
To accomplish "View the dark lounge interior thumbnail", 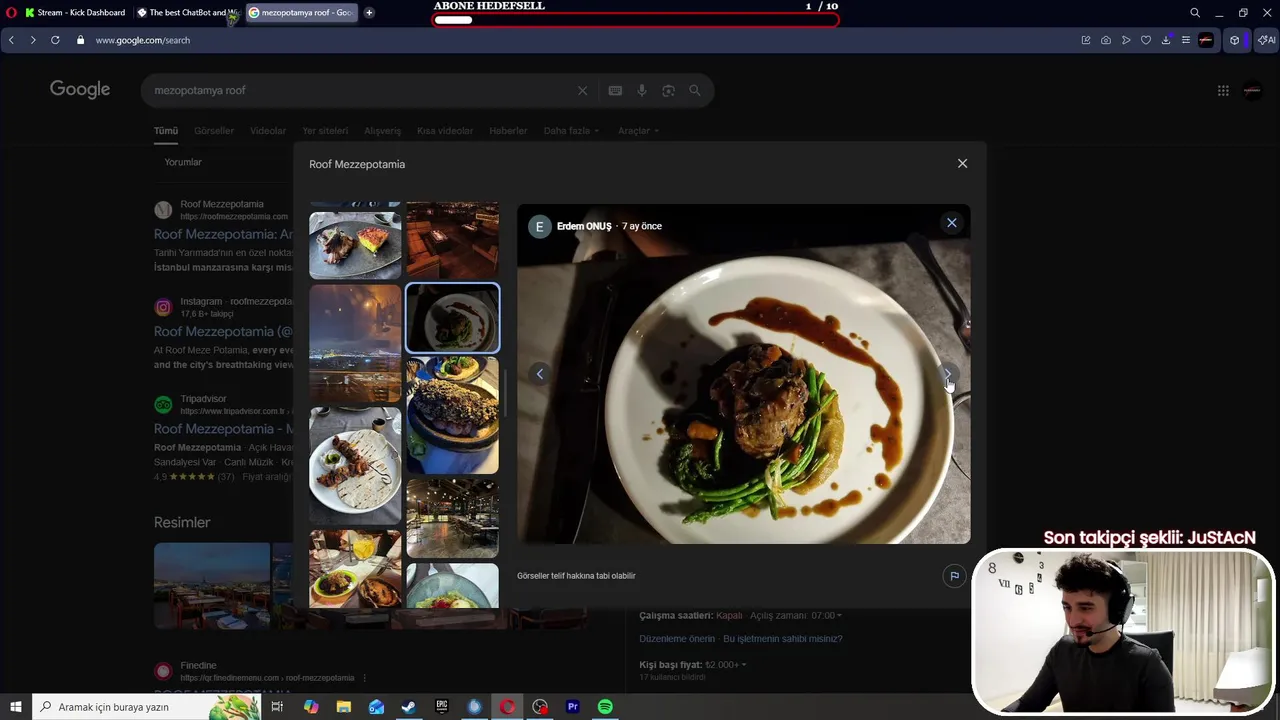I will (452, 240).
